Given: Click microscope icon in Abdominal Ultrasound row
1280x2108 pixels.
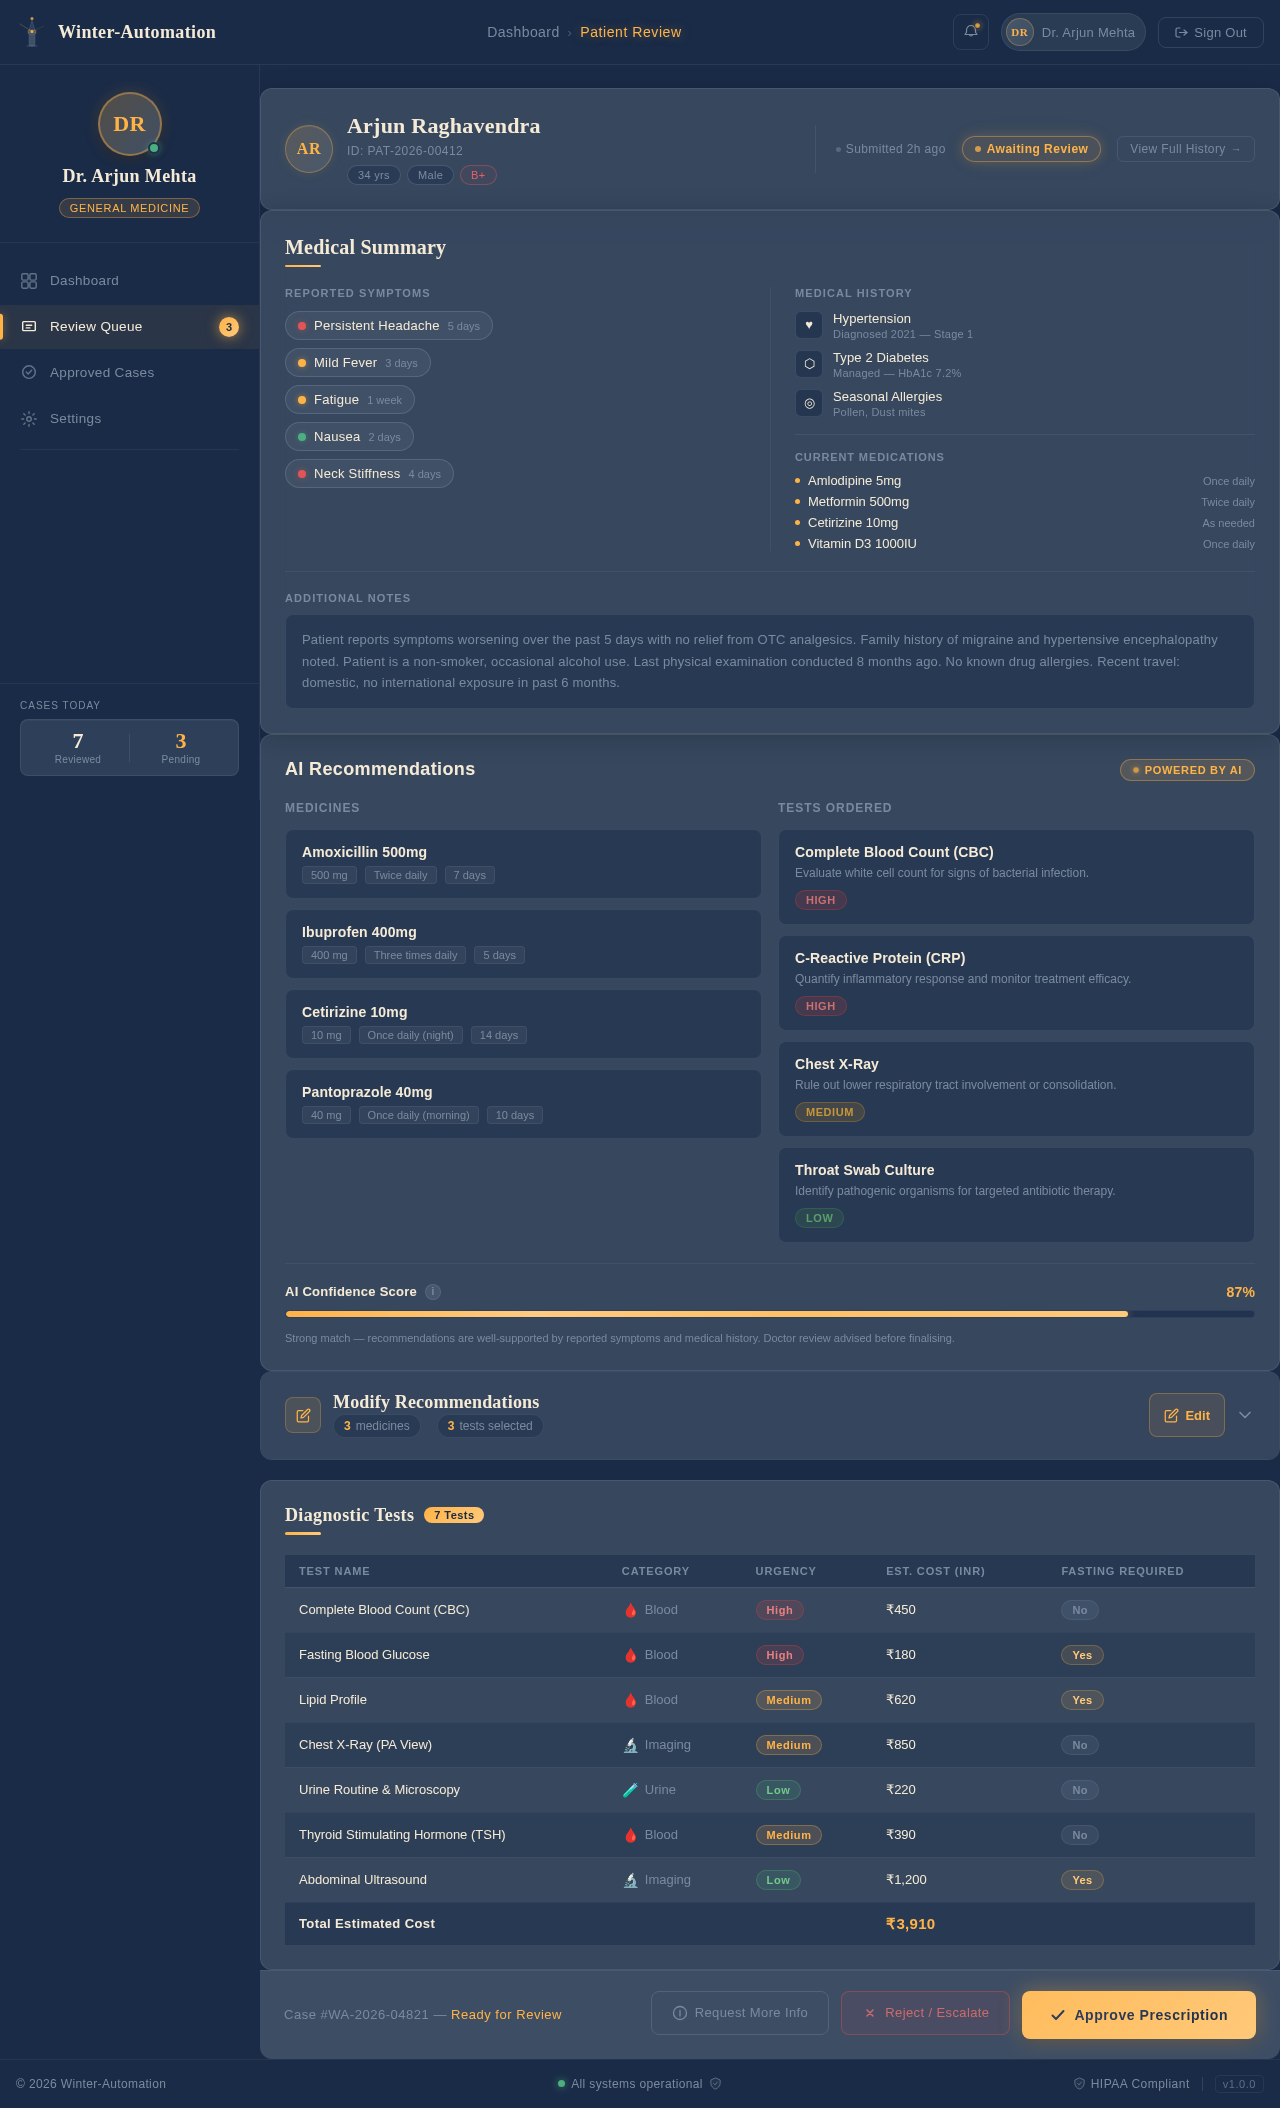Looking at the screenshot, I should pos(630,1880).
